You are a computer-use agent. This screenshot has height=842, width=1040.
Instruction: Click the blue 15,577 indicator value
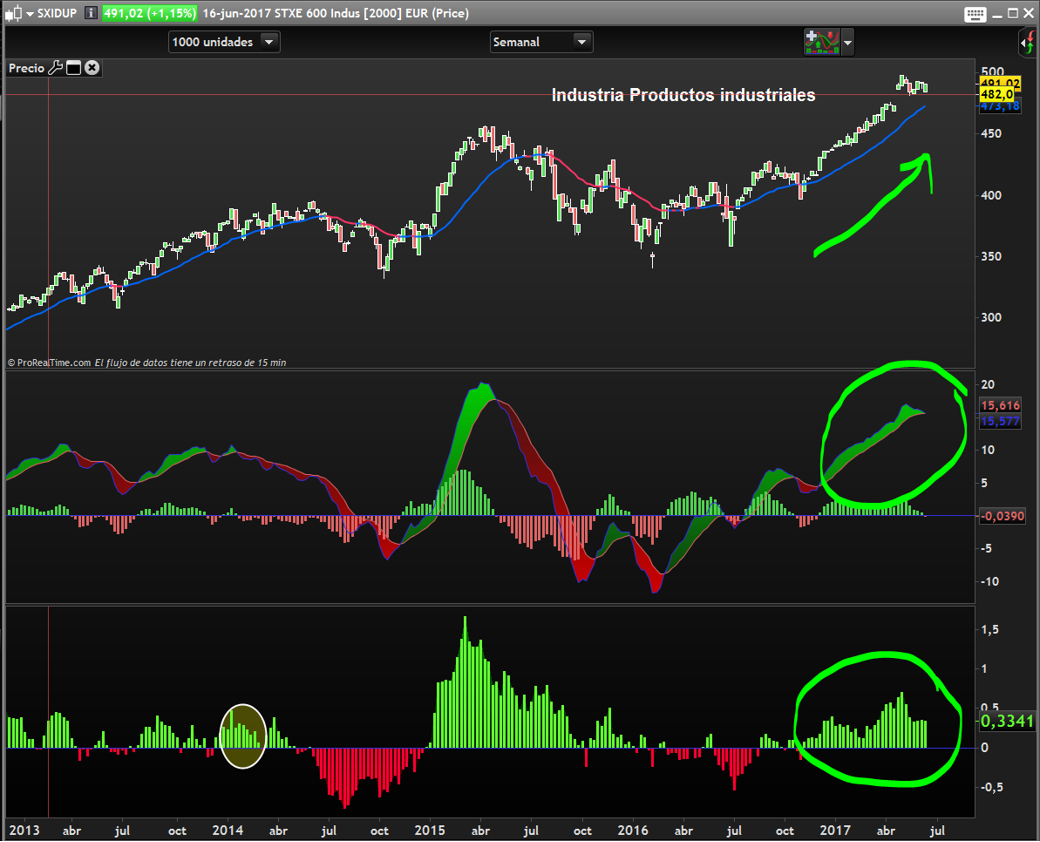(1000, 421)
